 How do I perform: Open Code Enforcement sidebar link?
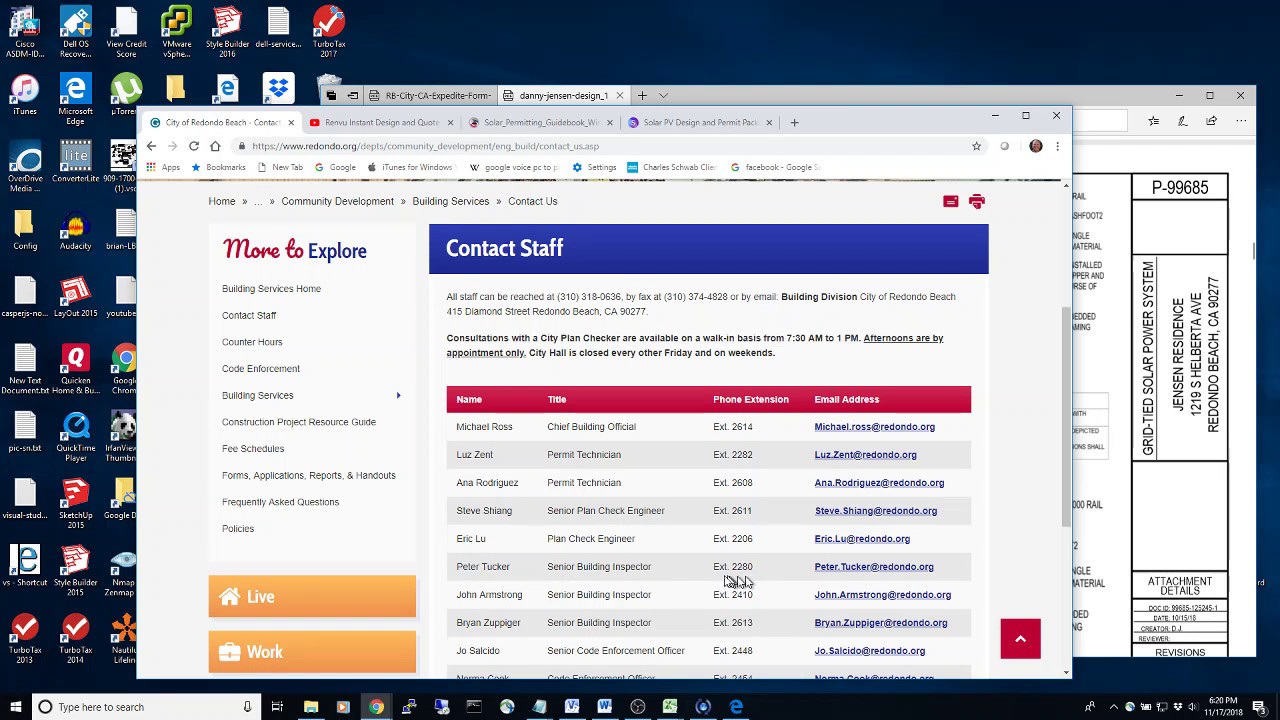tap(261, 369)
